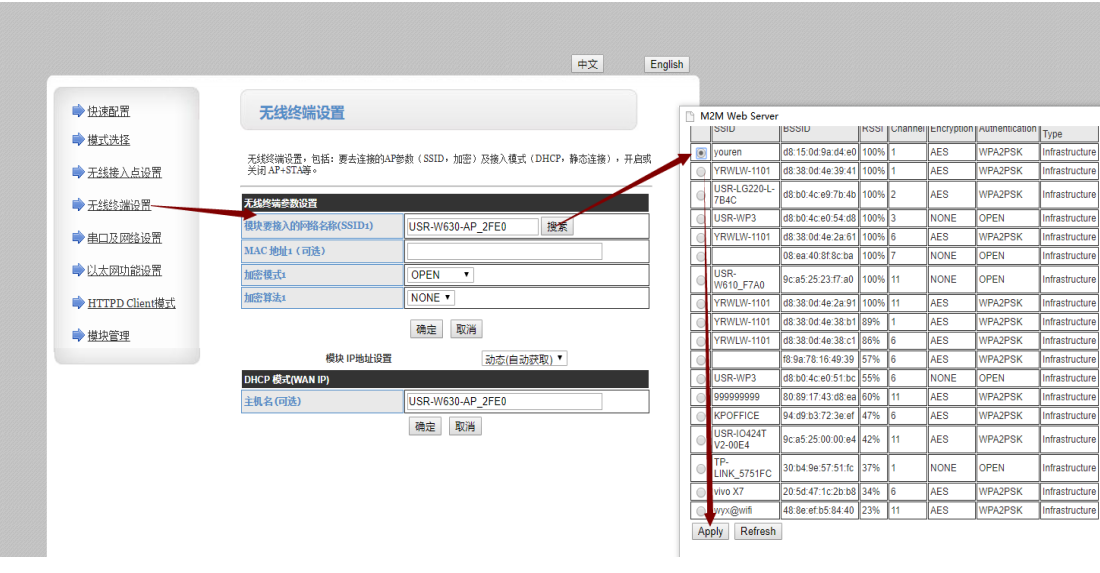Select the KPOFFICE network radio button
The height and width of the screenshot is (573, 1100).
click(x=701, y=416)
